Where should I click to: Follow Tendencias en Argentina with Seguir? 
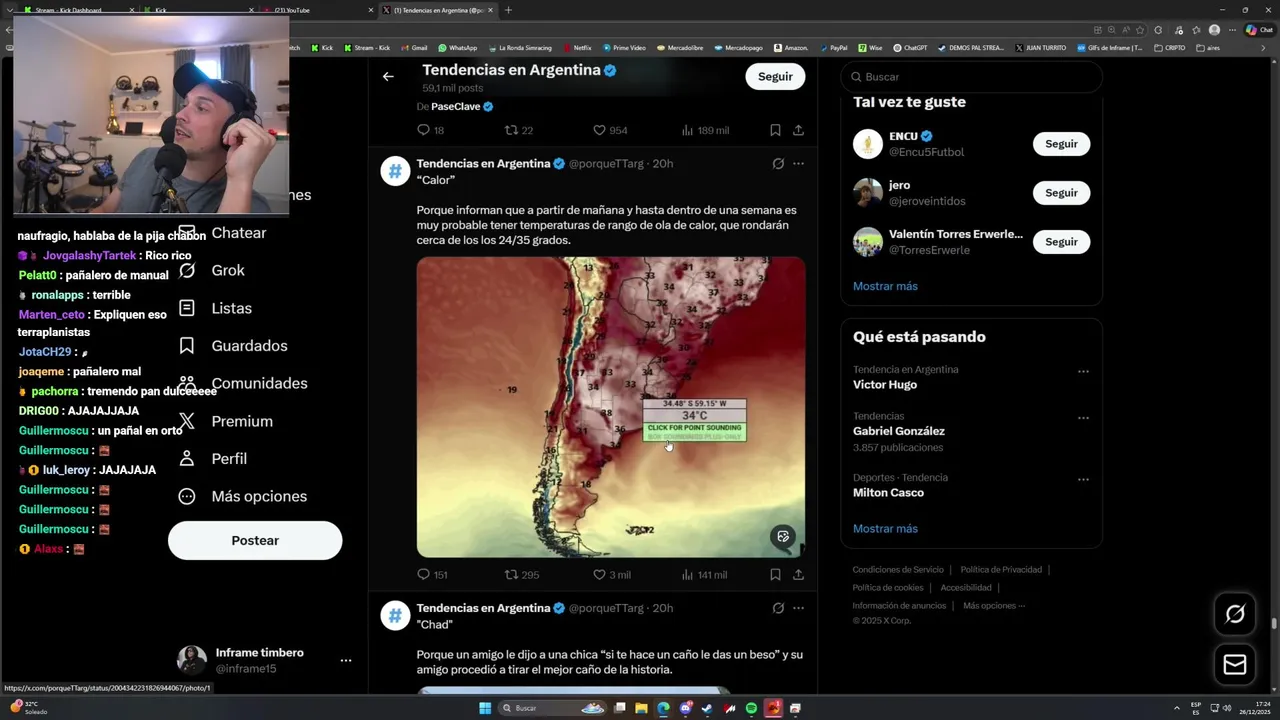point(775,76)
